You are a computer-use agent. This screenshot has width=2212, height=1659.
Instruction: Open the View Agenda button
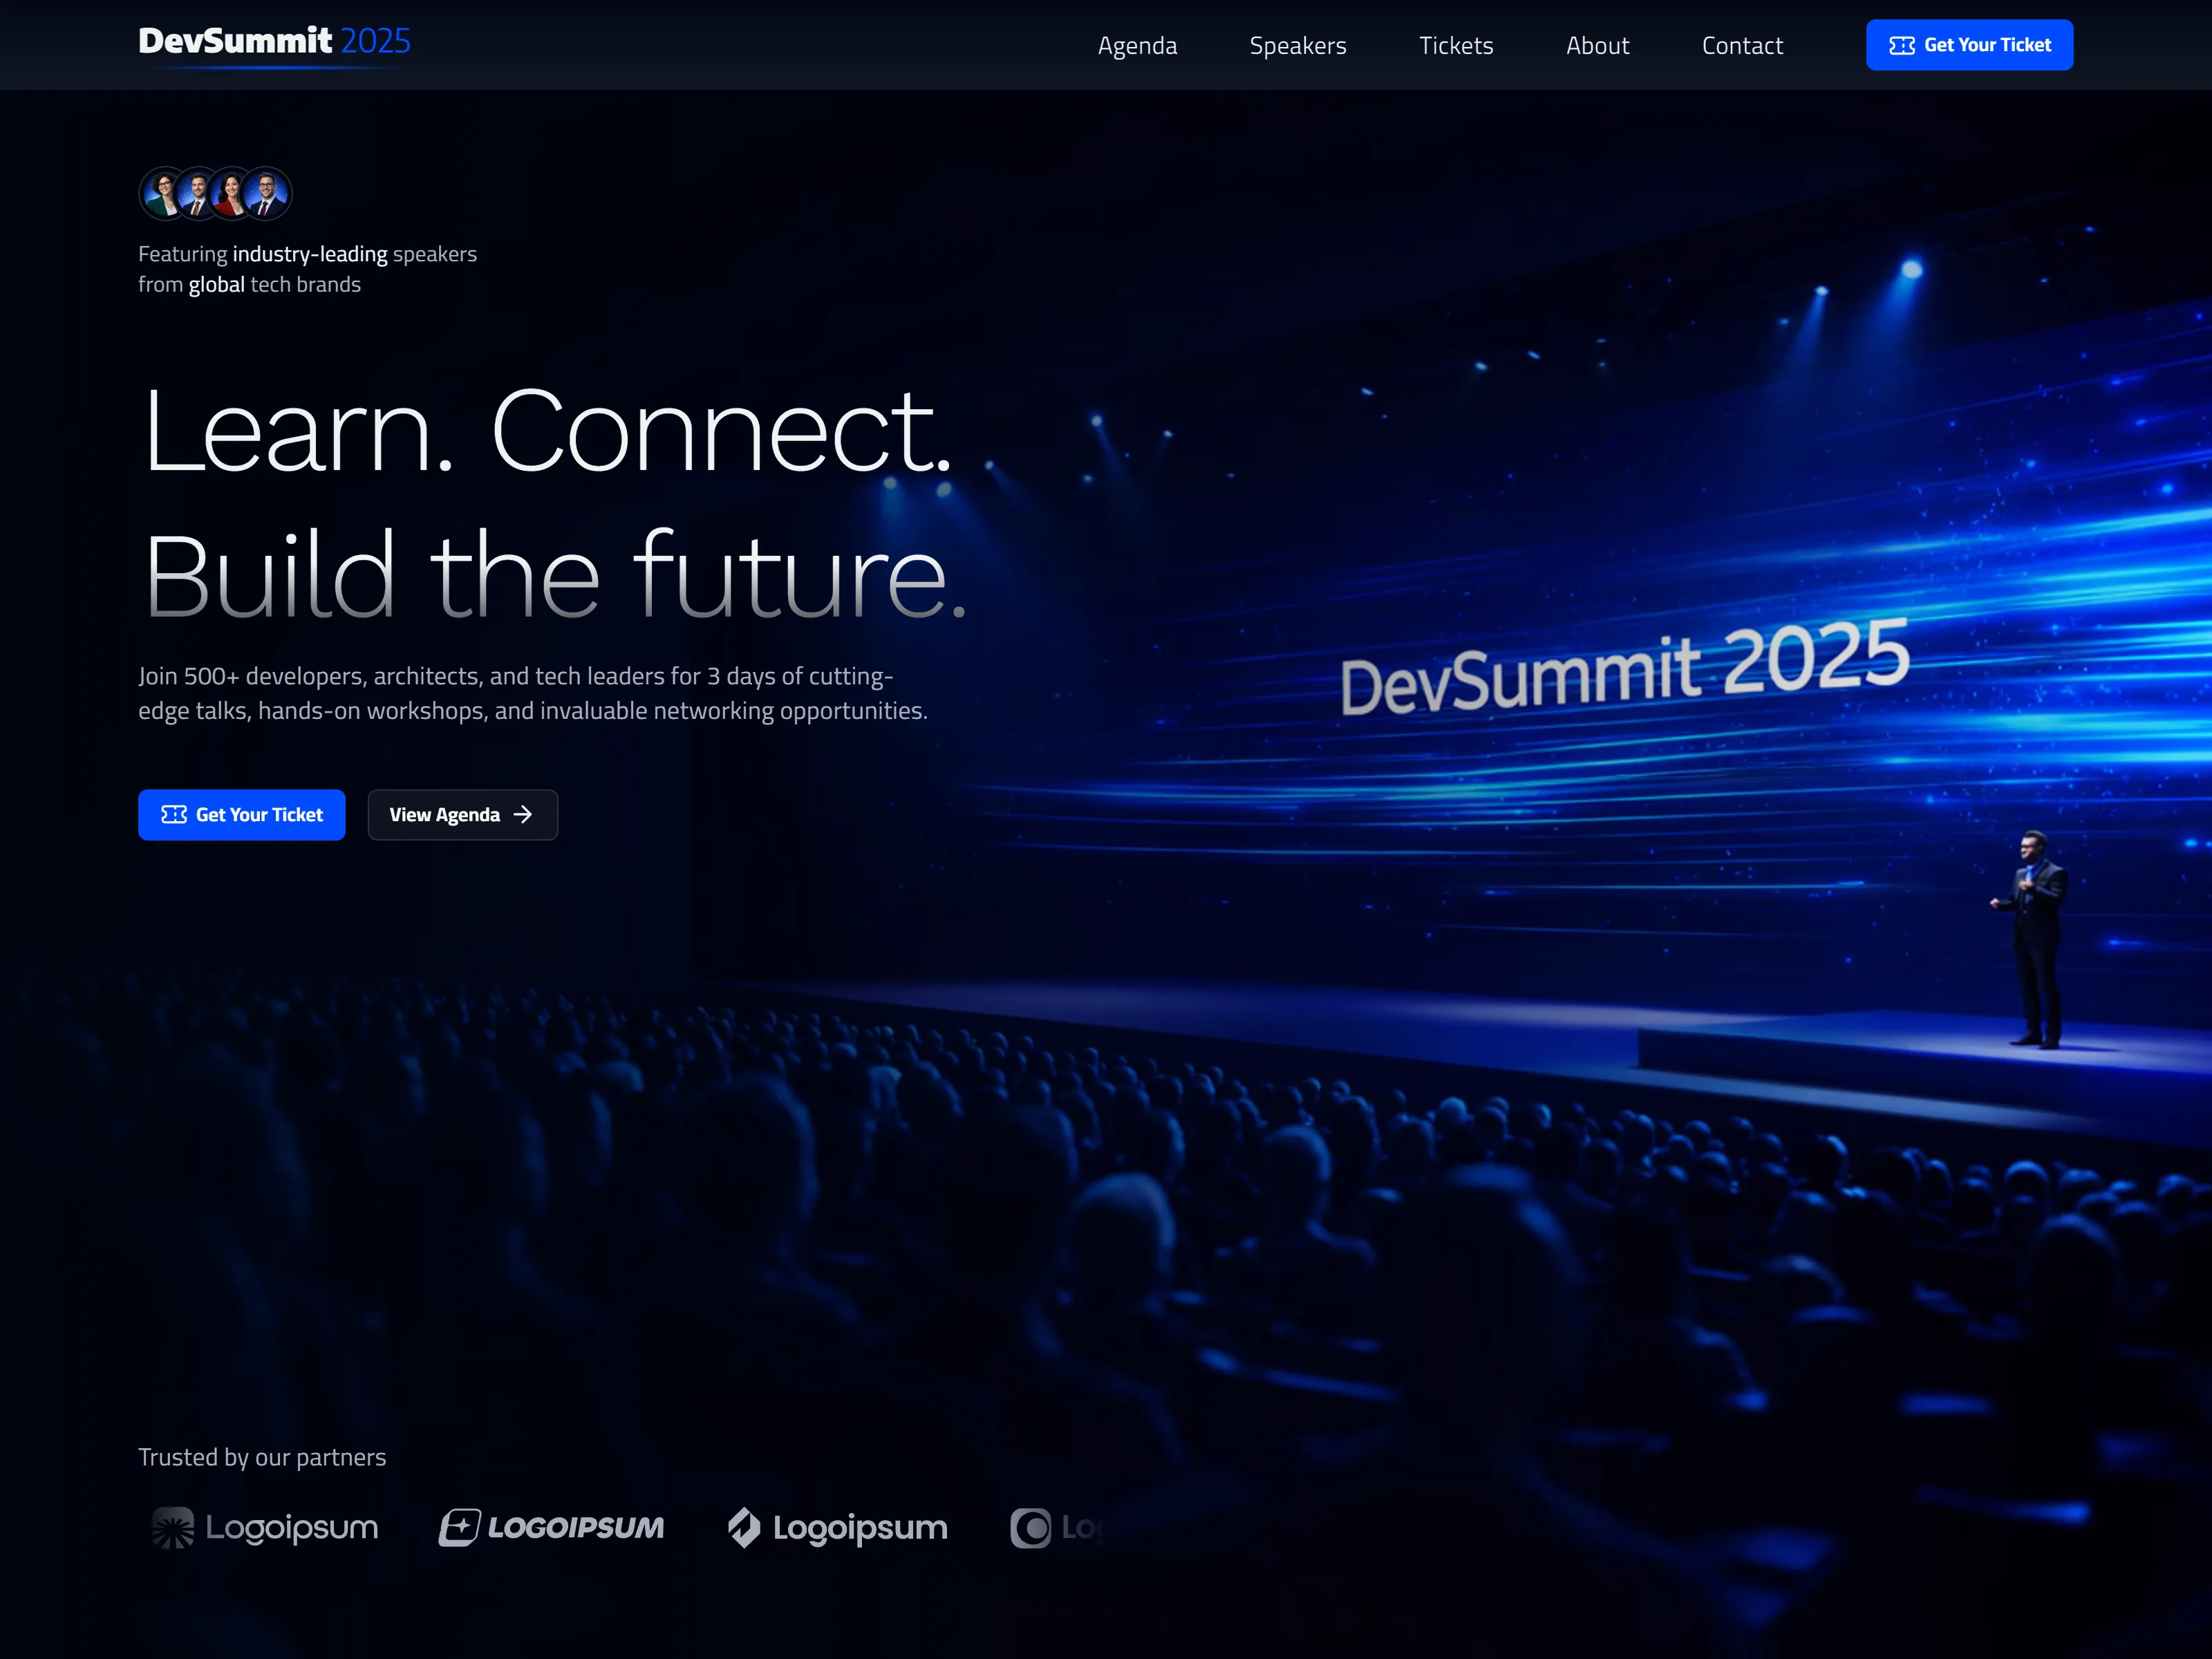462,815
